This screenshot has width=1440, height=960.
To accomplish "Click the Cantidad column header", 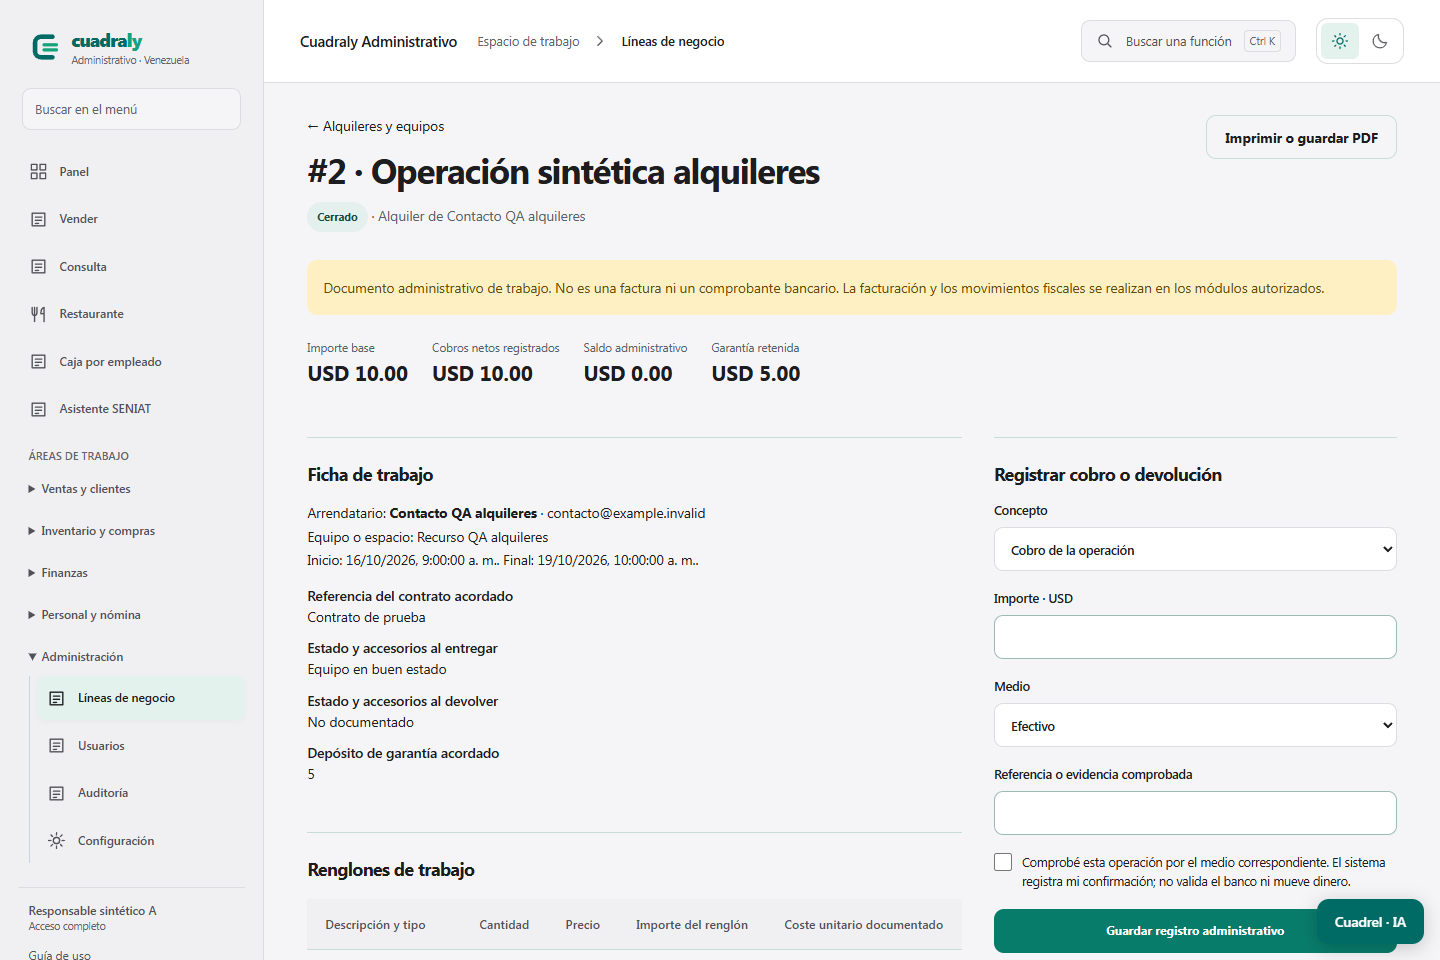I will (504, 925).
